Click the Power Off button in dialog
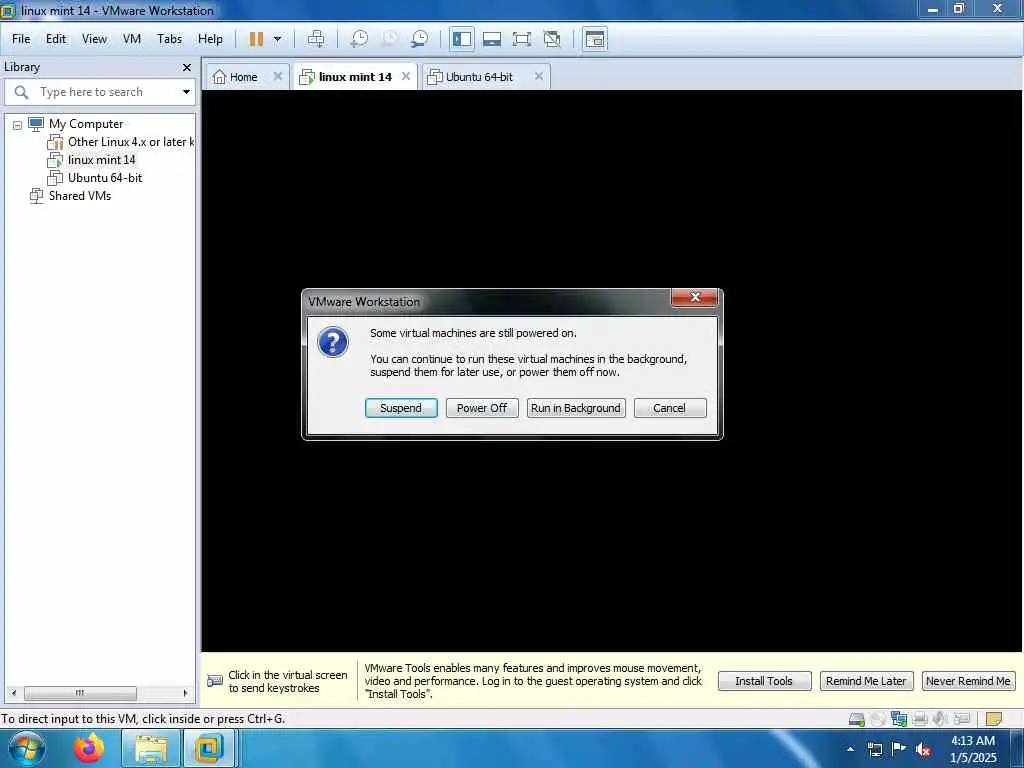This screenshot has width=1024, height=768. tap(482, 408)
